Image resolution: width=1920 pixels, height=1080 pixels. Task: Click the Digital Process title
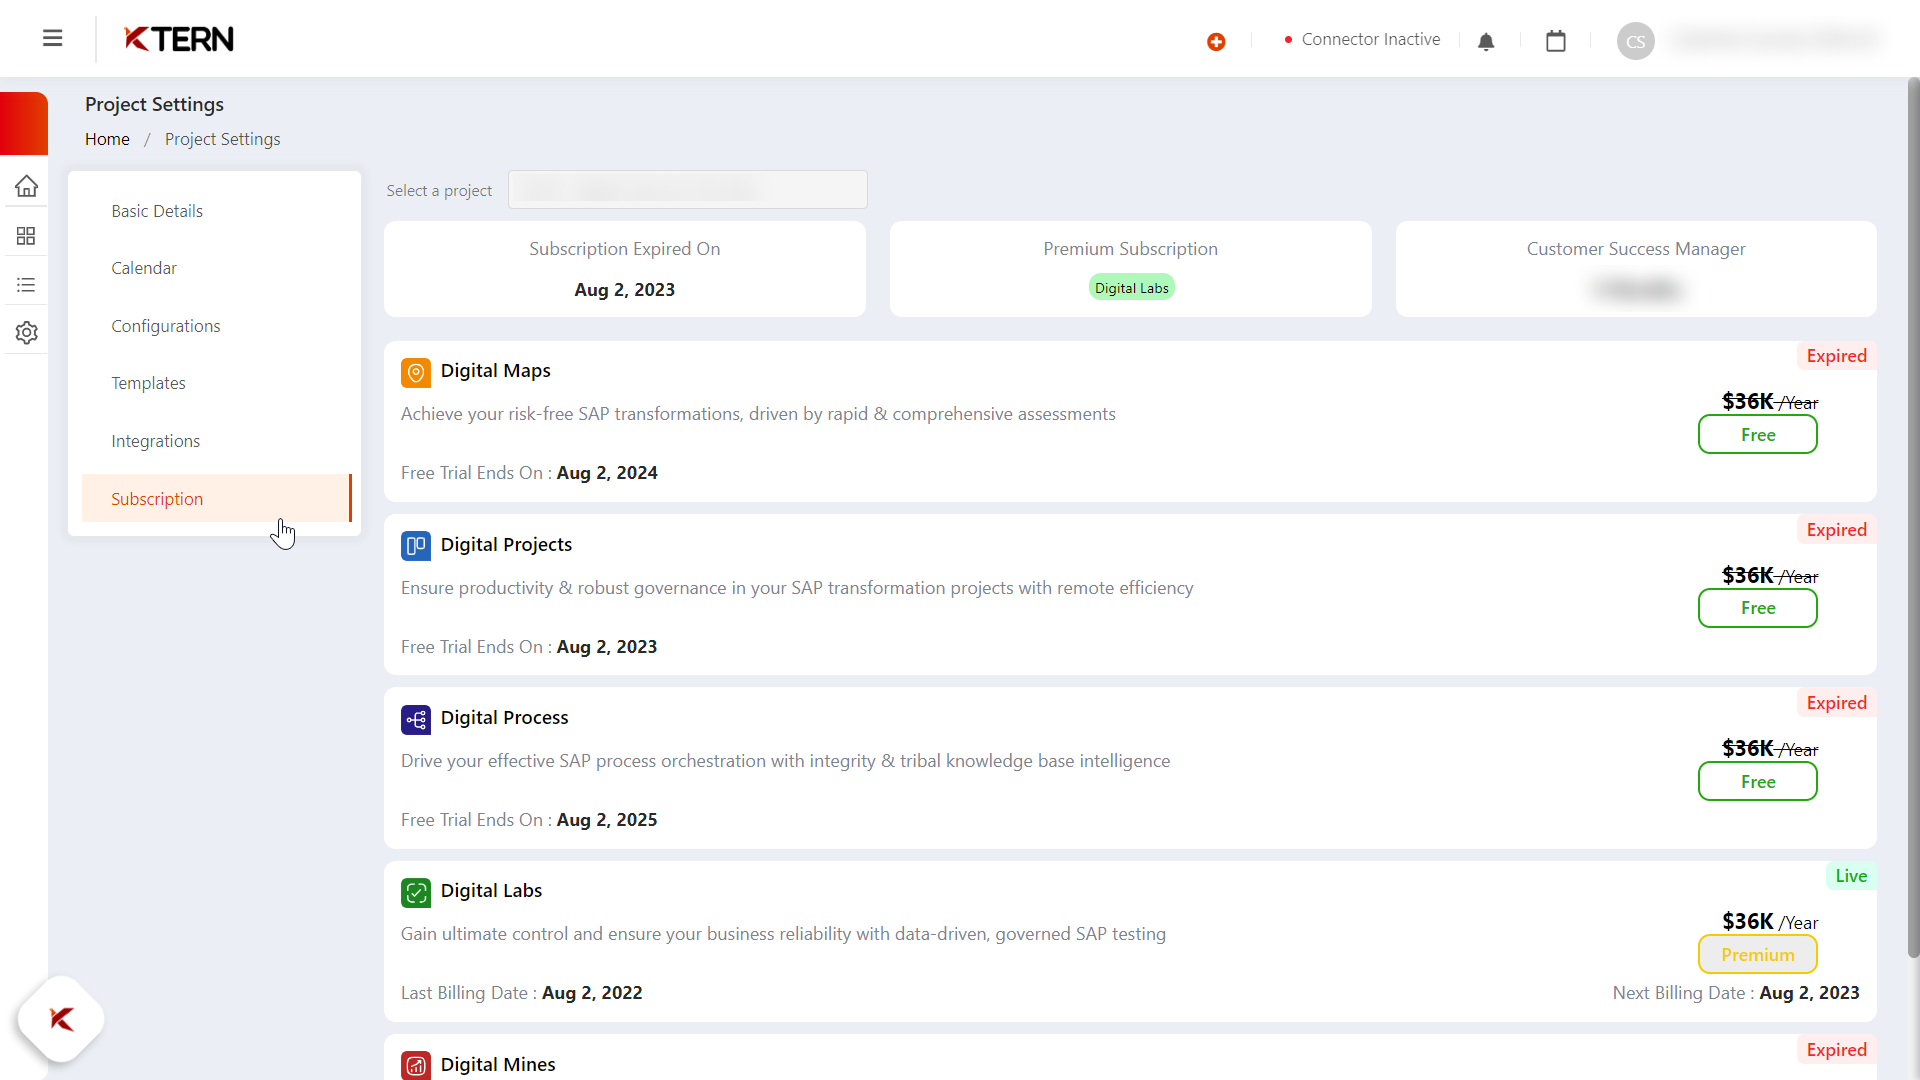click(504, 717)
